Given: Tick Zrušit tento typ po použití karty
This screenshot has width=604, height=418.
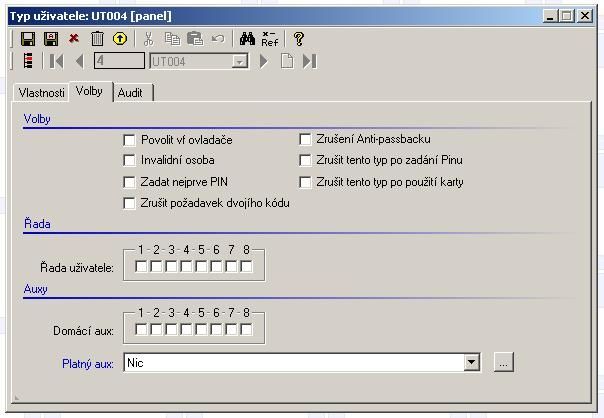Looking at the screenshot, I should point(306,182).
